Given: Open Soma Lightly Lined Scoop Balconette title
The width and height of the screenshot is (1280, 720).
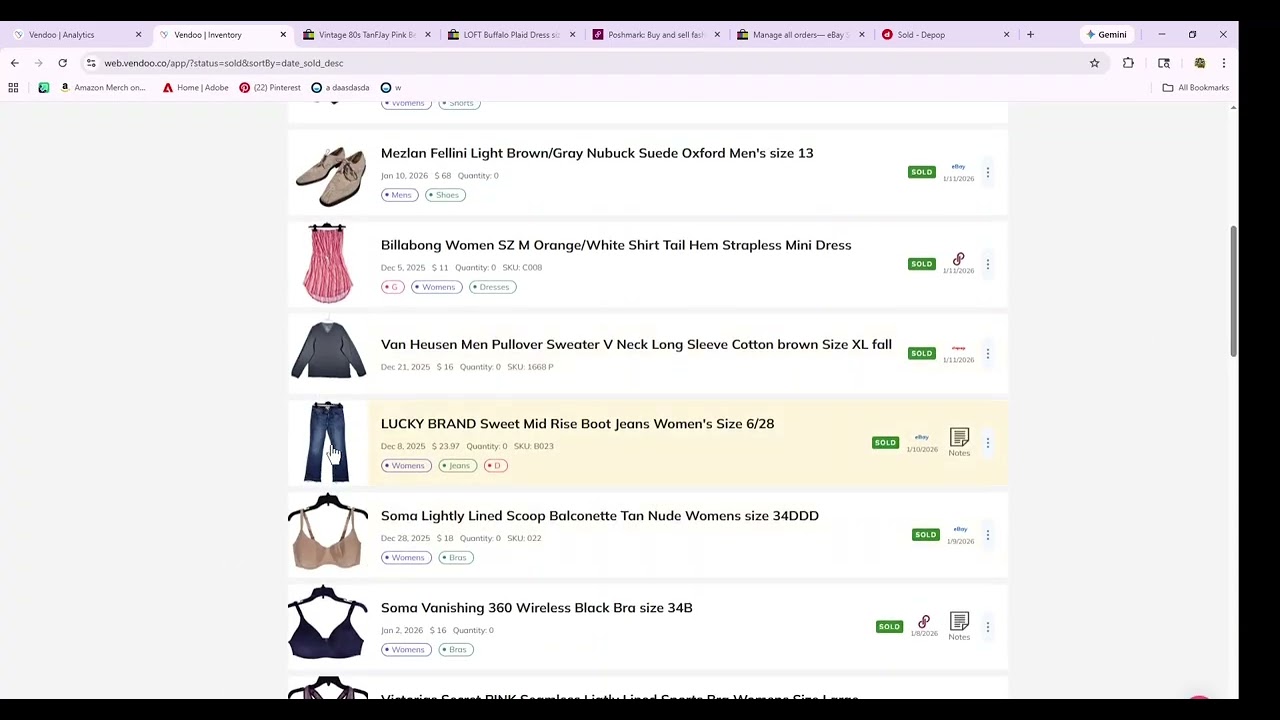Looking at the screenshot, I should (x=599, y=516).
